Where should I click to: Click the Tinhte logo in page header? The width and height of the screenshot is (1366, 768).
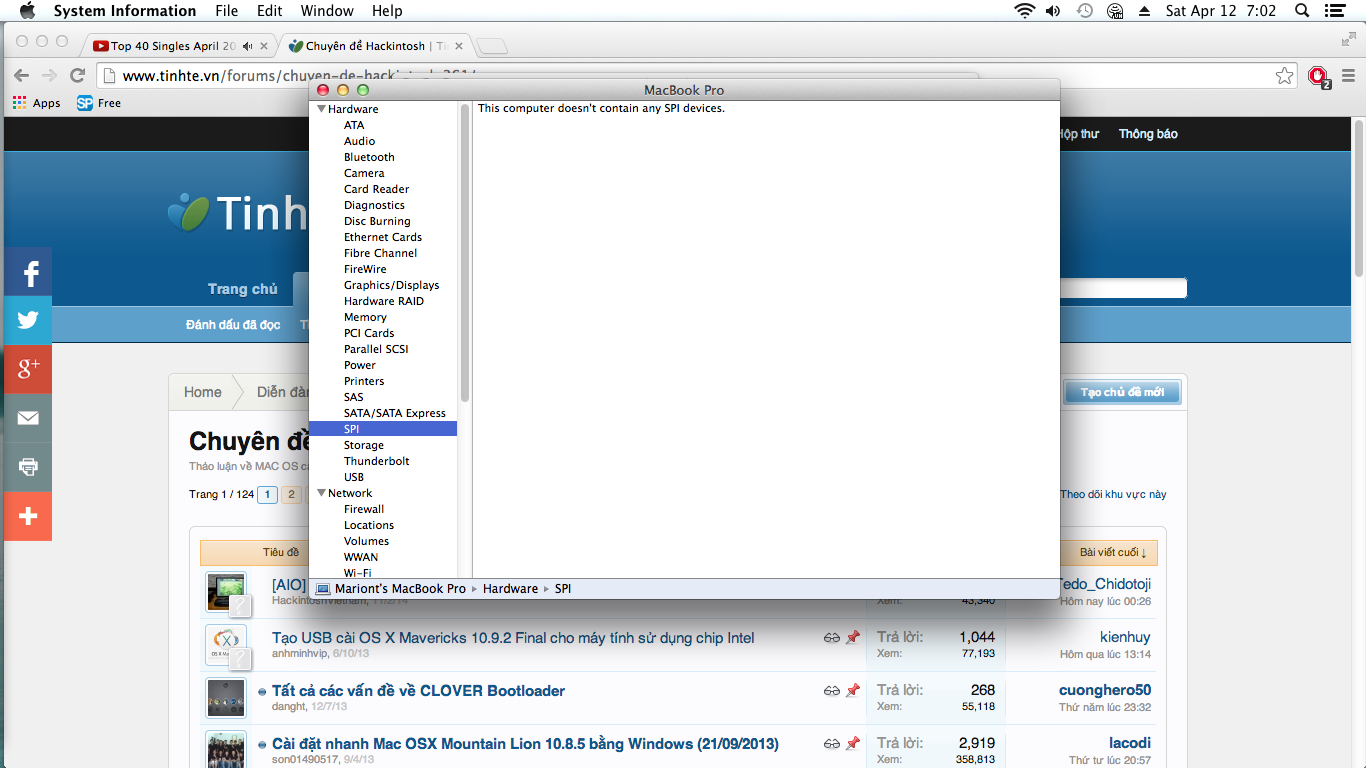[x=238, y=212]
